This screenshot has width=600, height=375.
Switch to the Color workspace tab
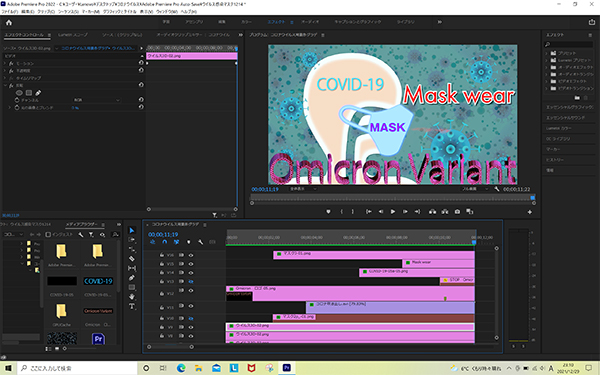[246, 22]
